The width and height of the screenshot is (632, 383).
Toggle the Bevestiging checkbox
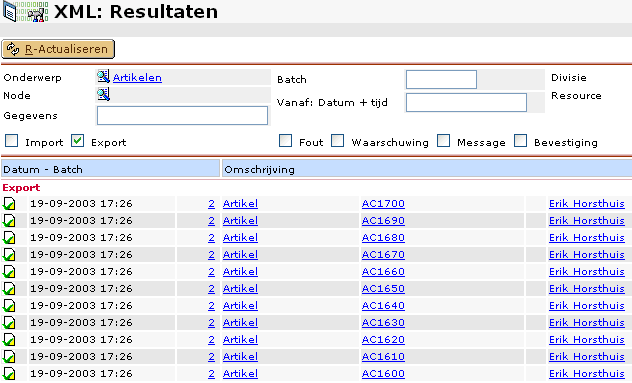point(520,141)
